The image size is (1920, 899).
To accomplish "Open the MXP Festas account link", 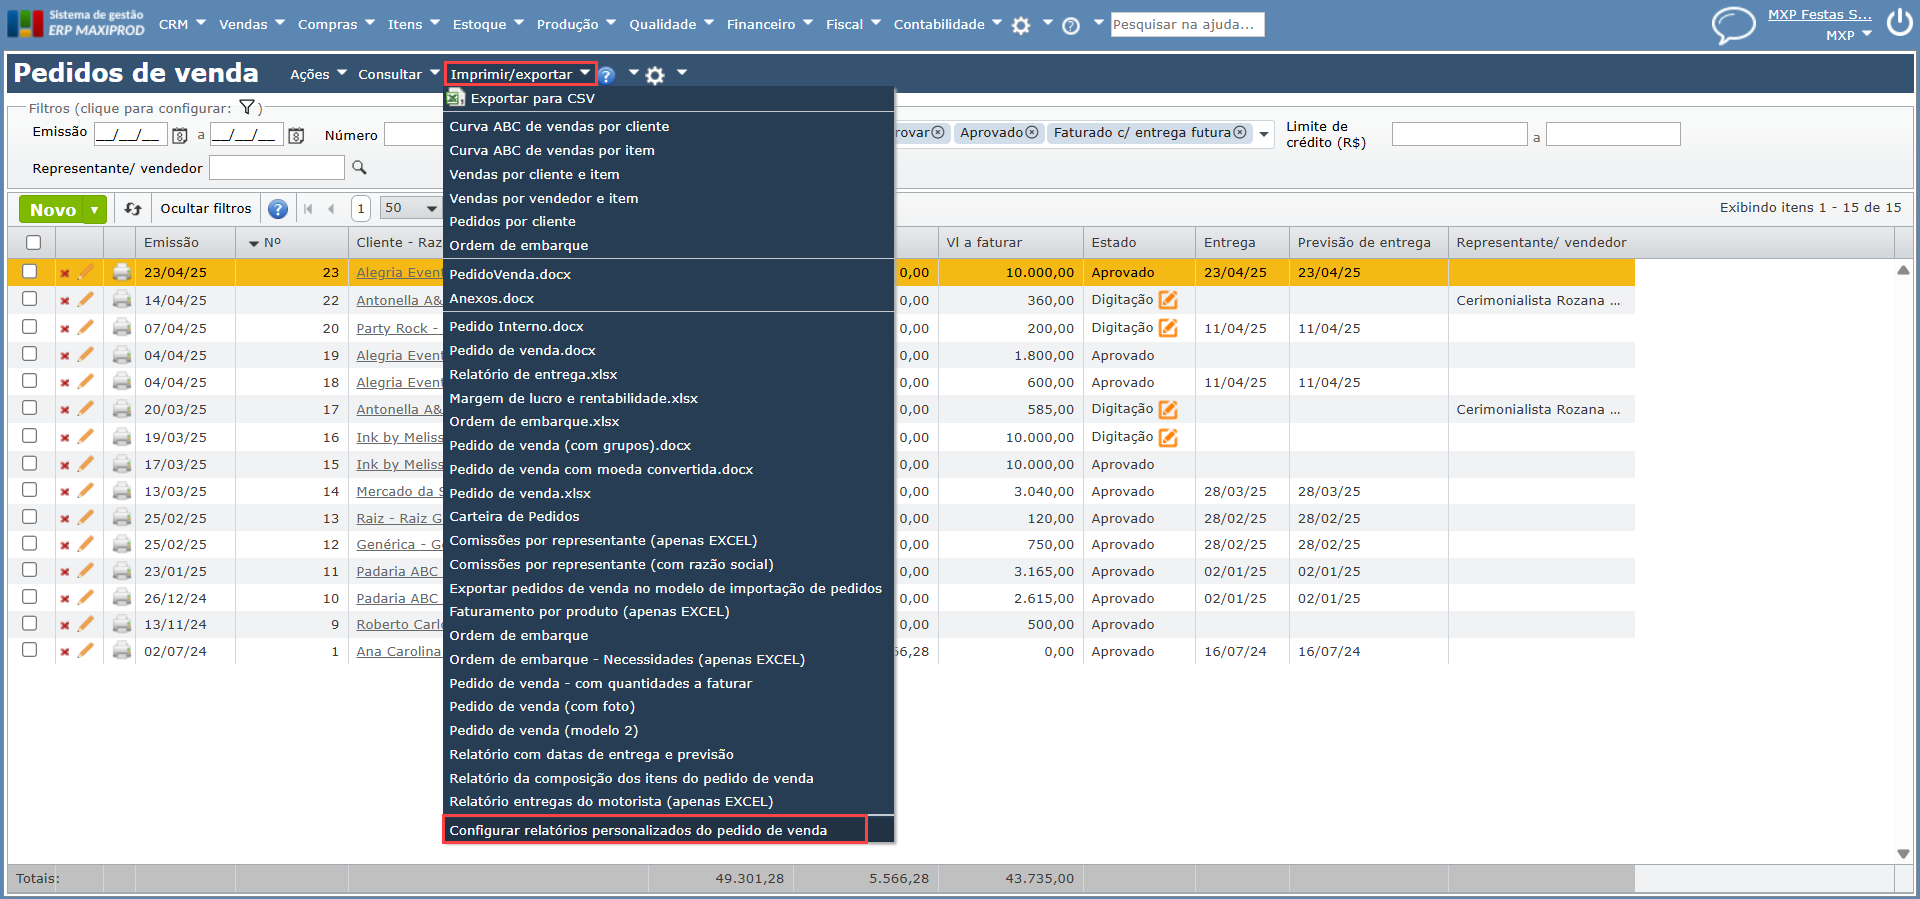I will pyautogui.click(x=1819, y=14).
